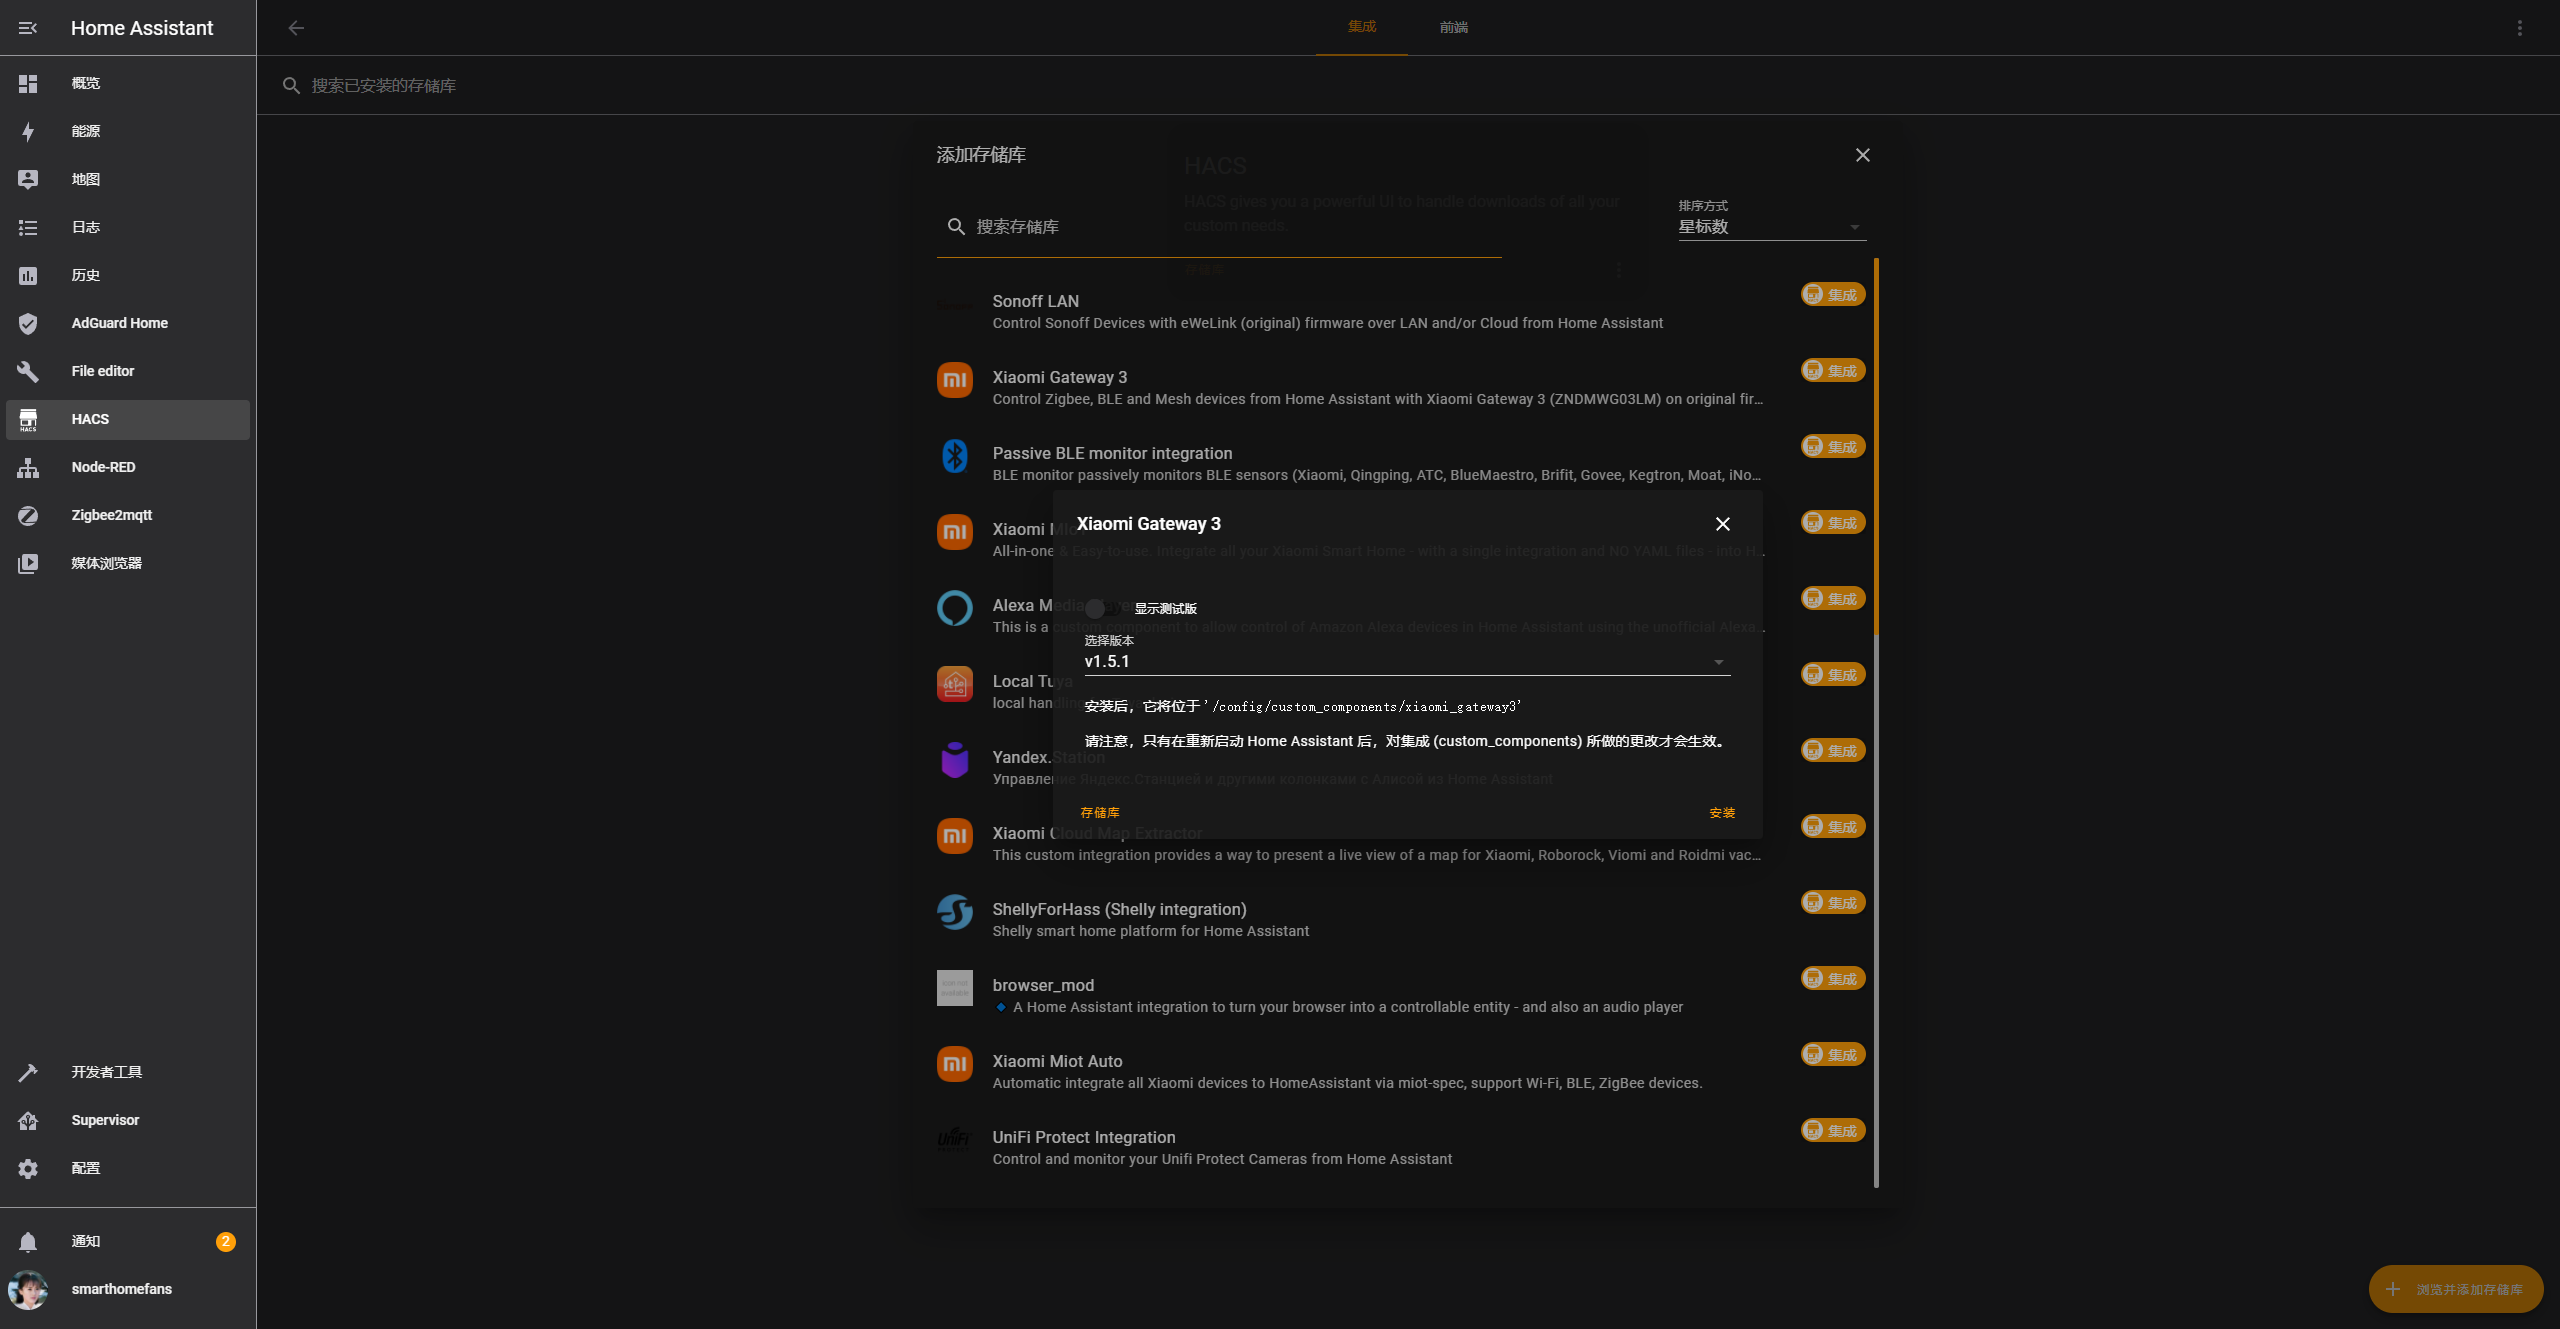Click 存储库 repository link in dialog
The height and width of the screenshot is (1329, 2560).
pos(1100,813)
